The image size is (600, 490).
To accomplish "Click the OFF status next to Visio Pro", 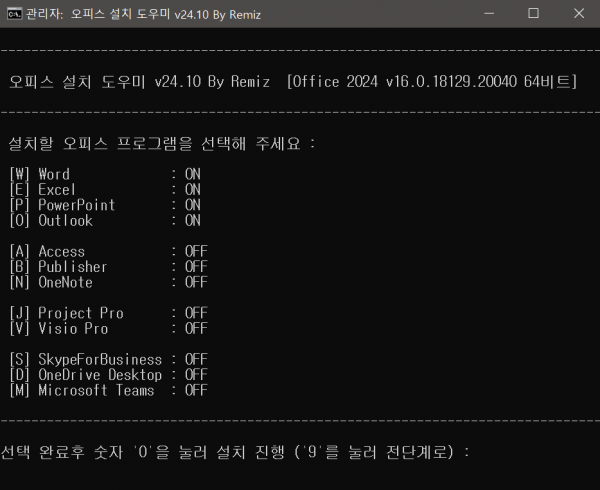I will (196, 328).
